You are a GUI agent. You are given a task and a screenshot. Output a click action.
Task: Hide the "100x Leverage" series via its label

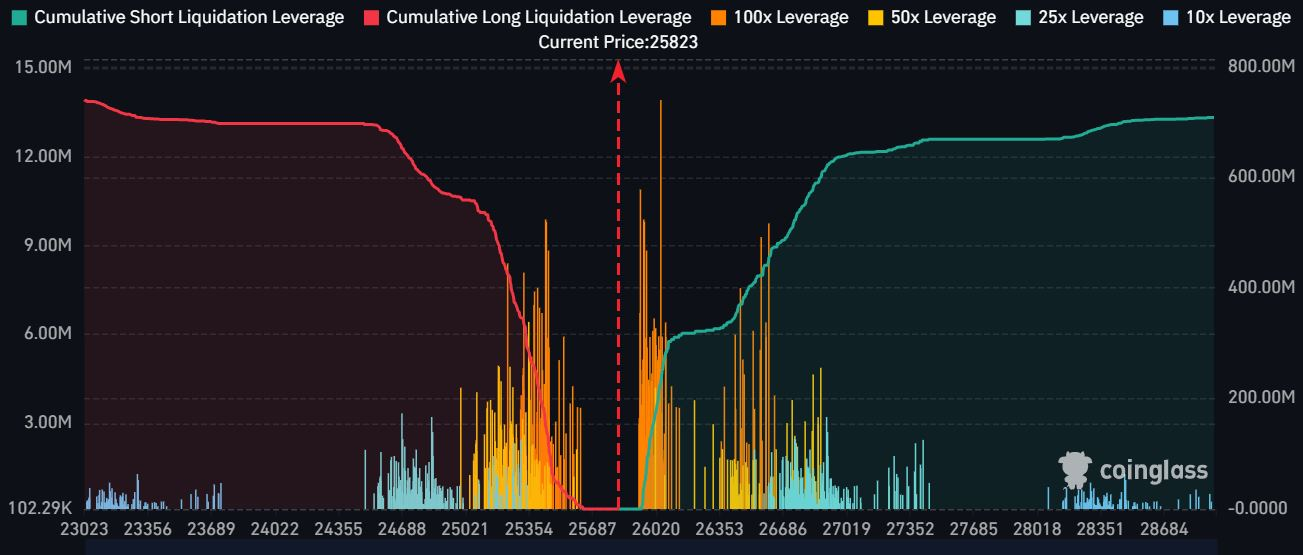coord(791,17)
